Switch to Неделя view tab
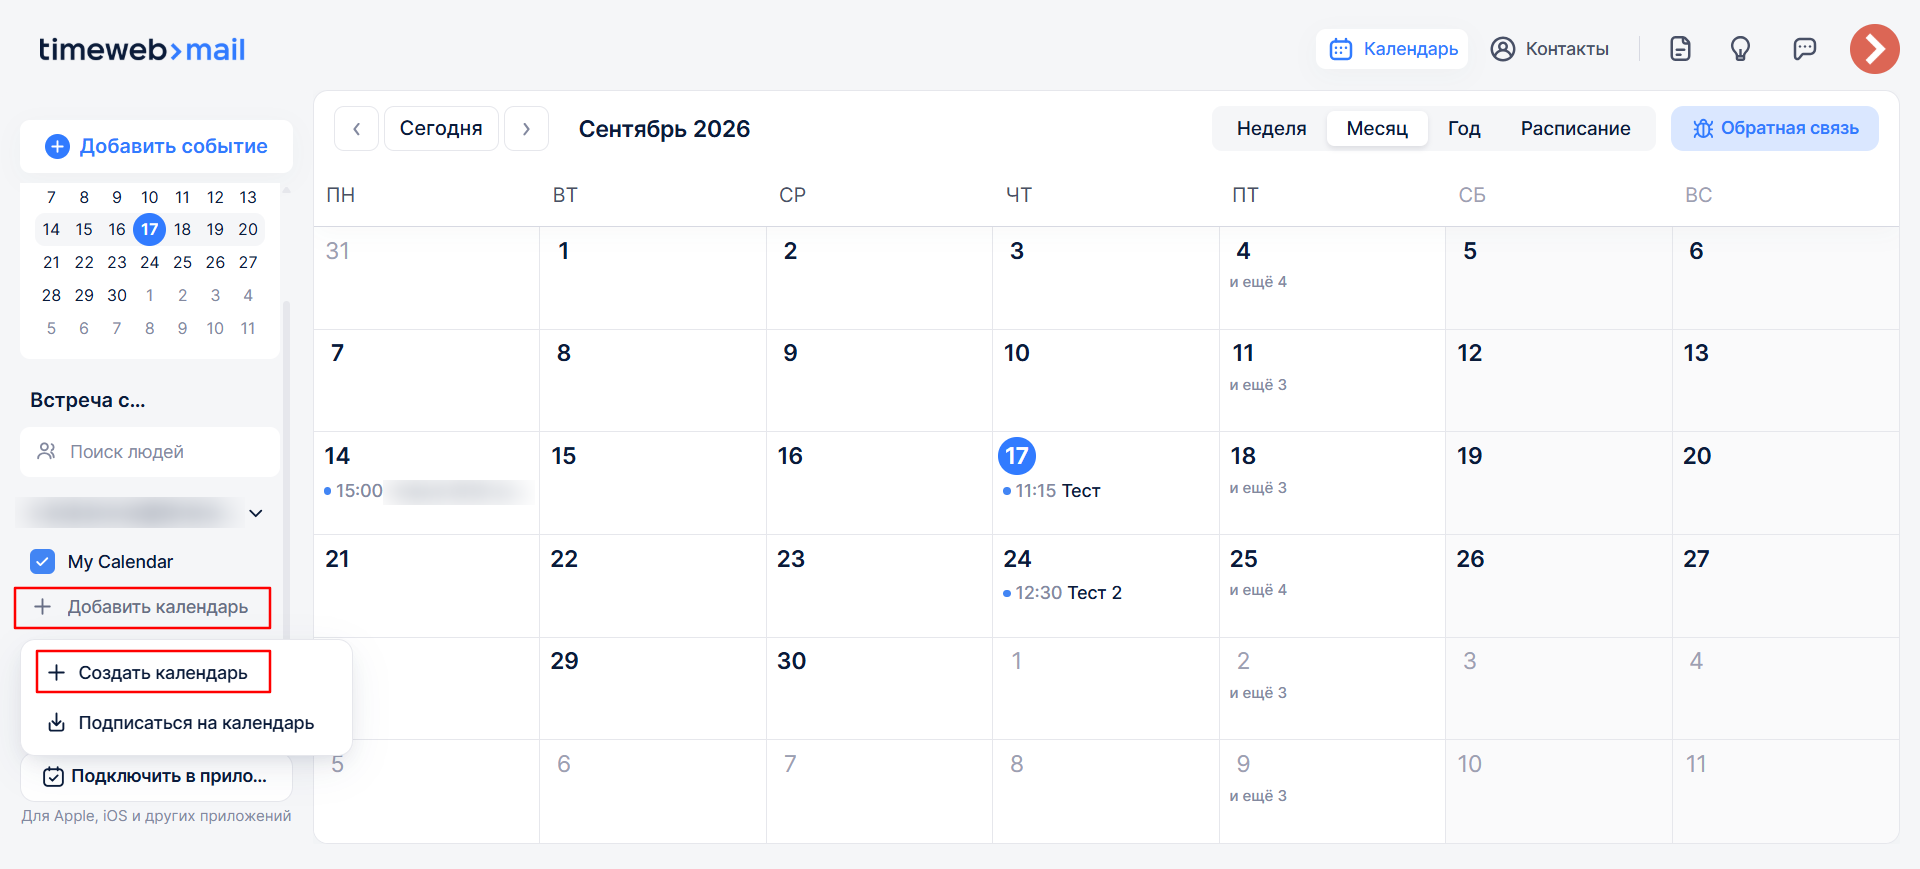1920x869 pixels. (1271, 128)
